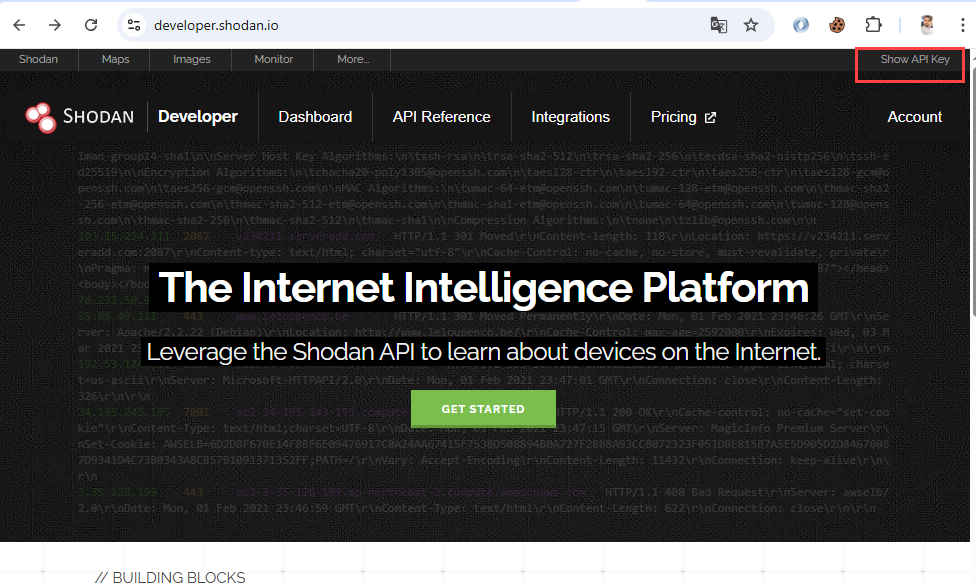Reload the page with the refresh icon
976x584 pixels.
pos(91,25)
